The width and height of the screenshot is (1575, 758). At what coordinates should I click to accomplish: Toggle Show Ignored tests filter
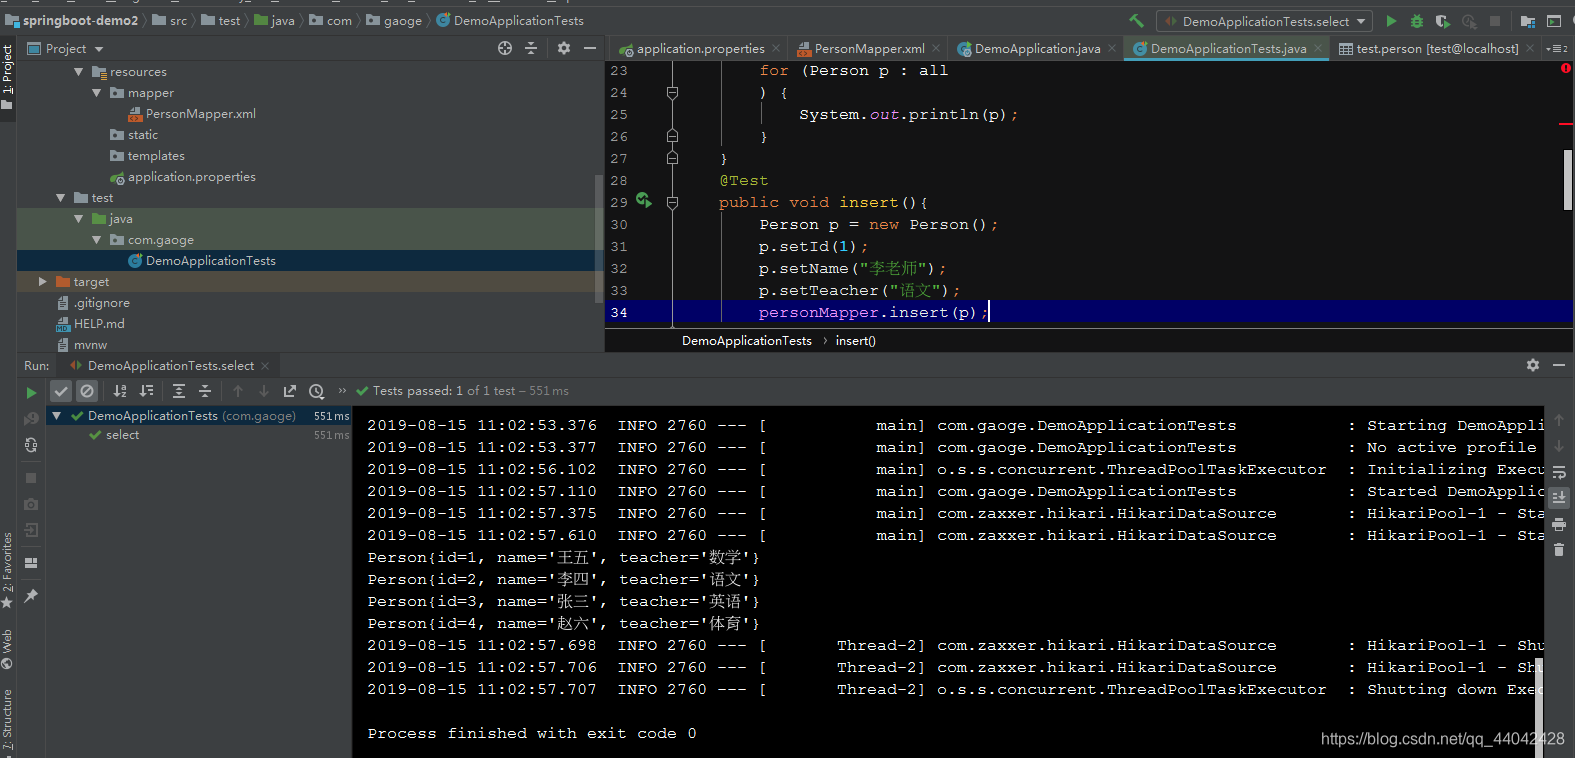(87, 391)
